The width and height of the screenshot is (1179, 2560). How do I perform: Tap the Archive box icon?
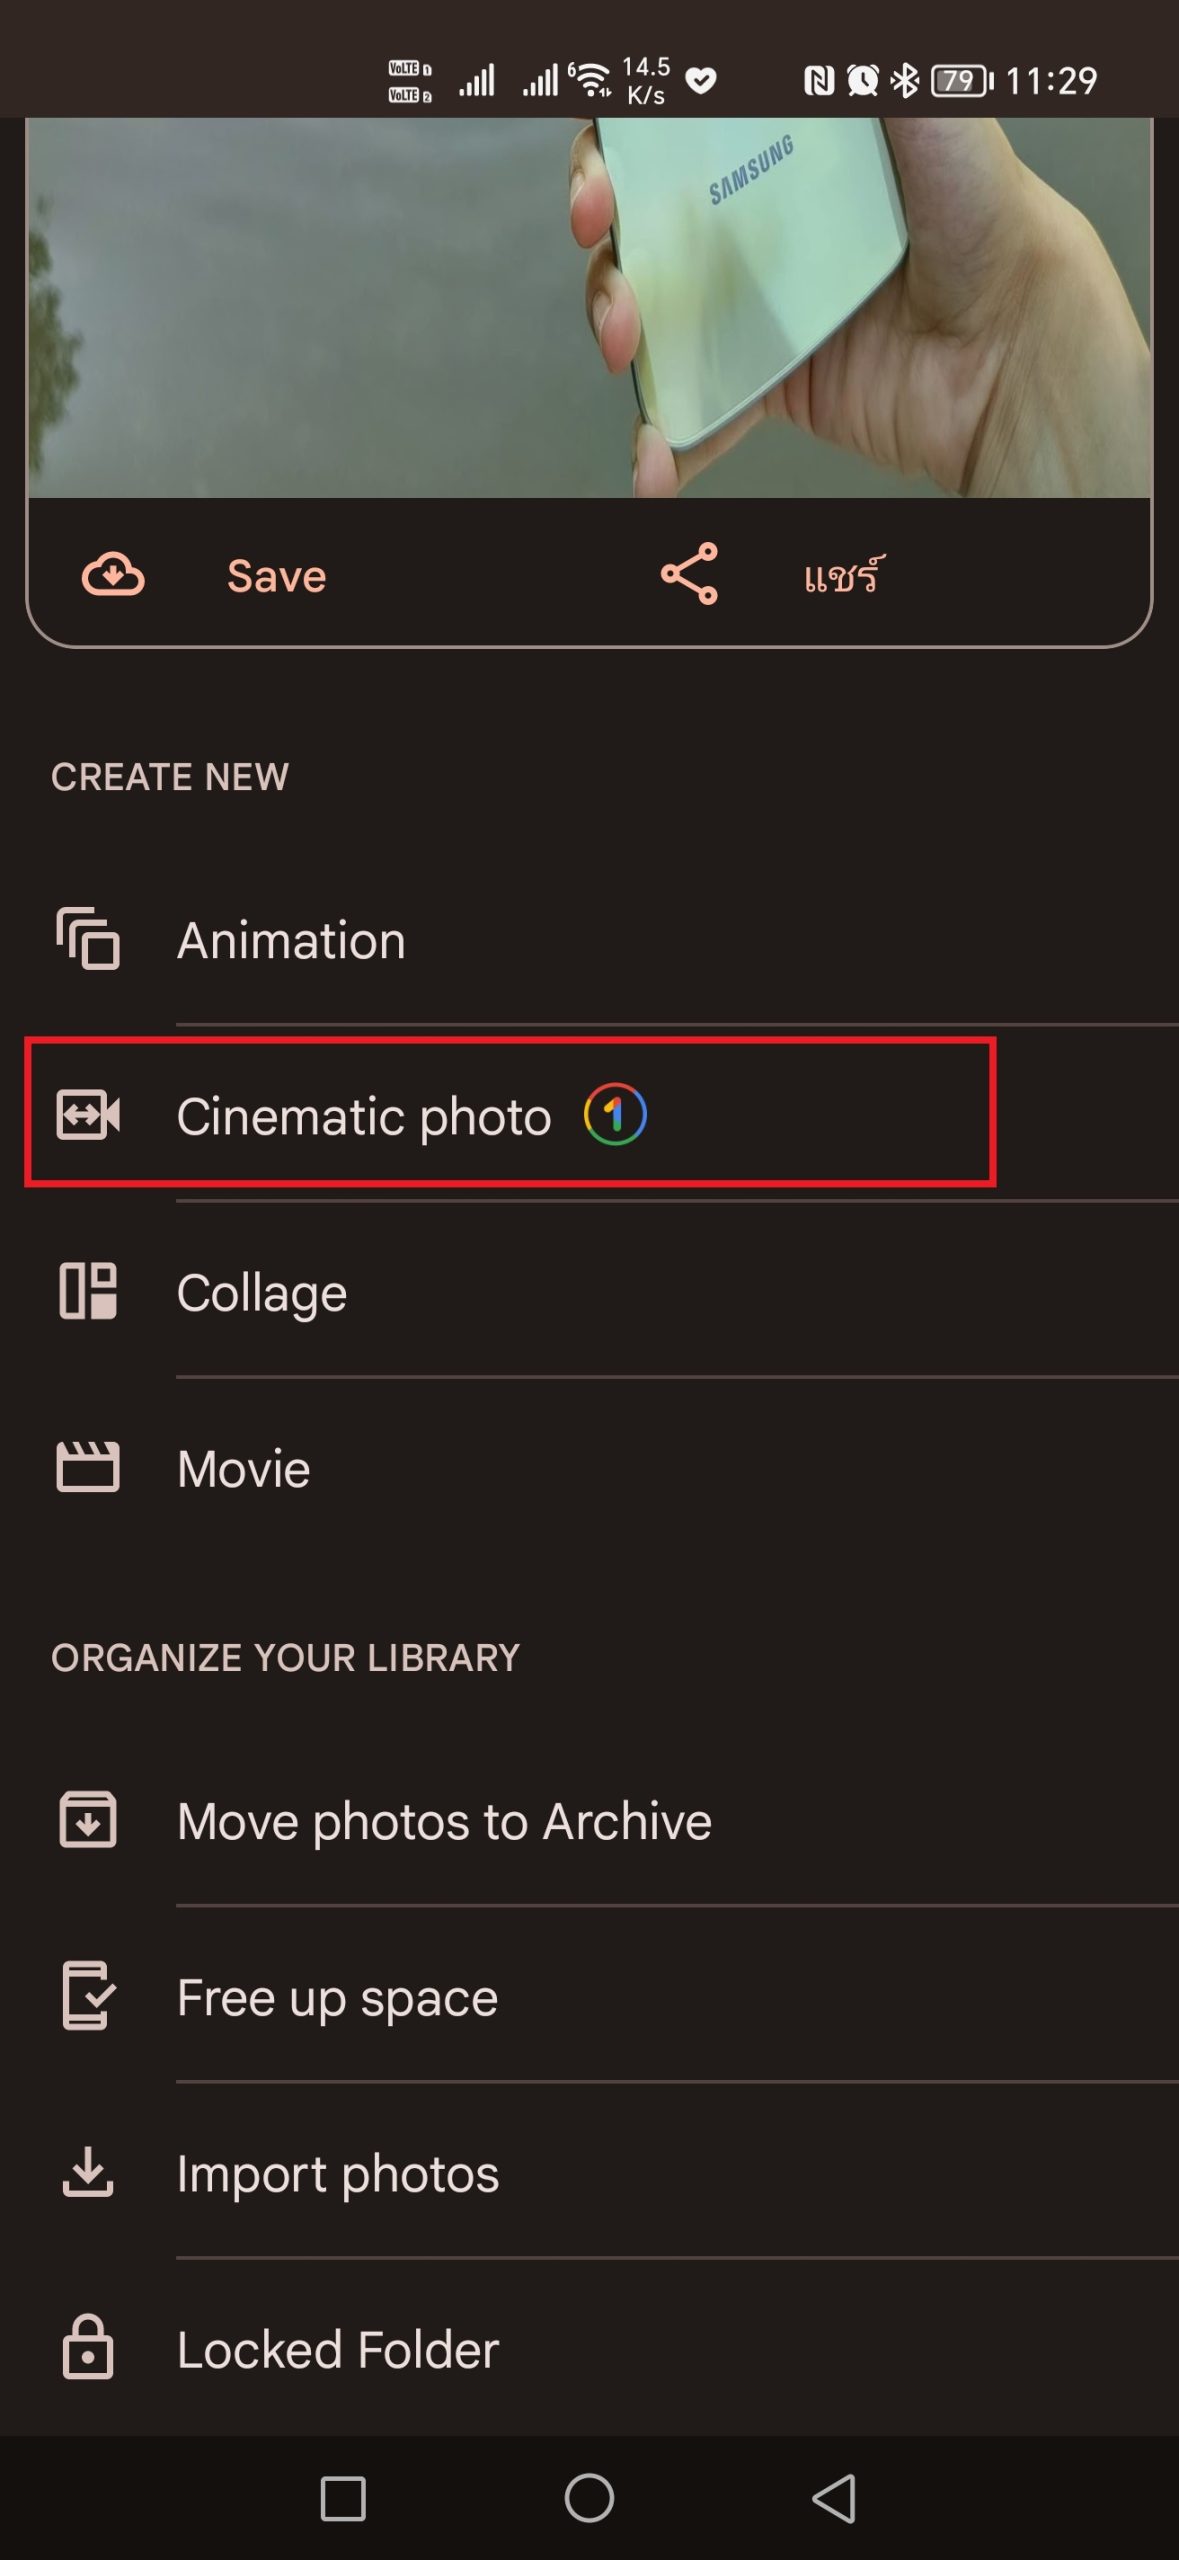pyautogui.click(x=88, y=1820)
